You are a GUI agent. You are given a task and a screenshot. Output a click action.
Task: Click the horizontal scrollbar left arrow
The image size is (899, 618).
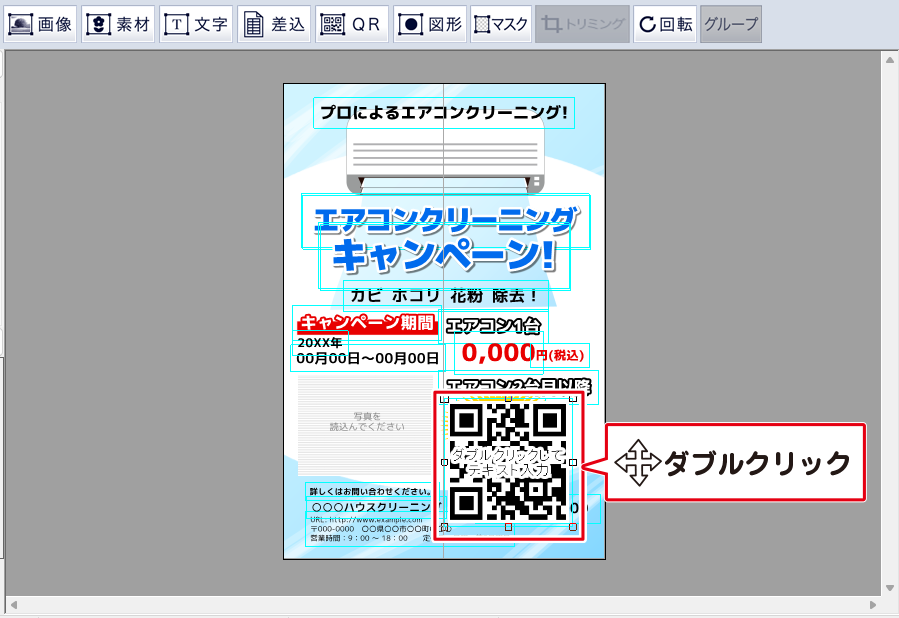(x=13, y=605)
